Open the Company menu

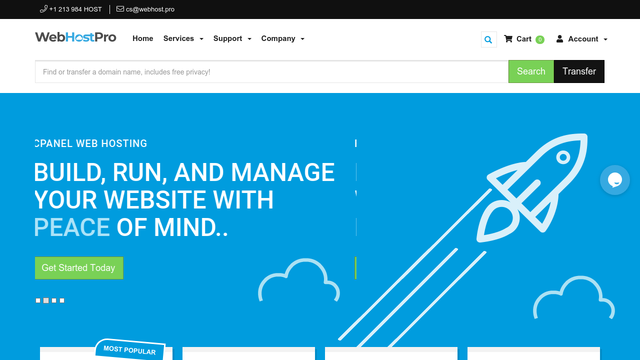point(282,38)
